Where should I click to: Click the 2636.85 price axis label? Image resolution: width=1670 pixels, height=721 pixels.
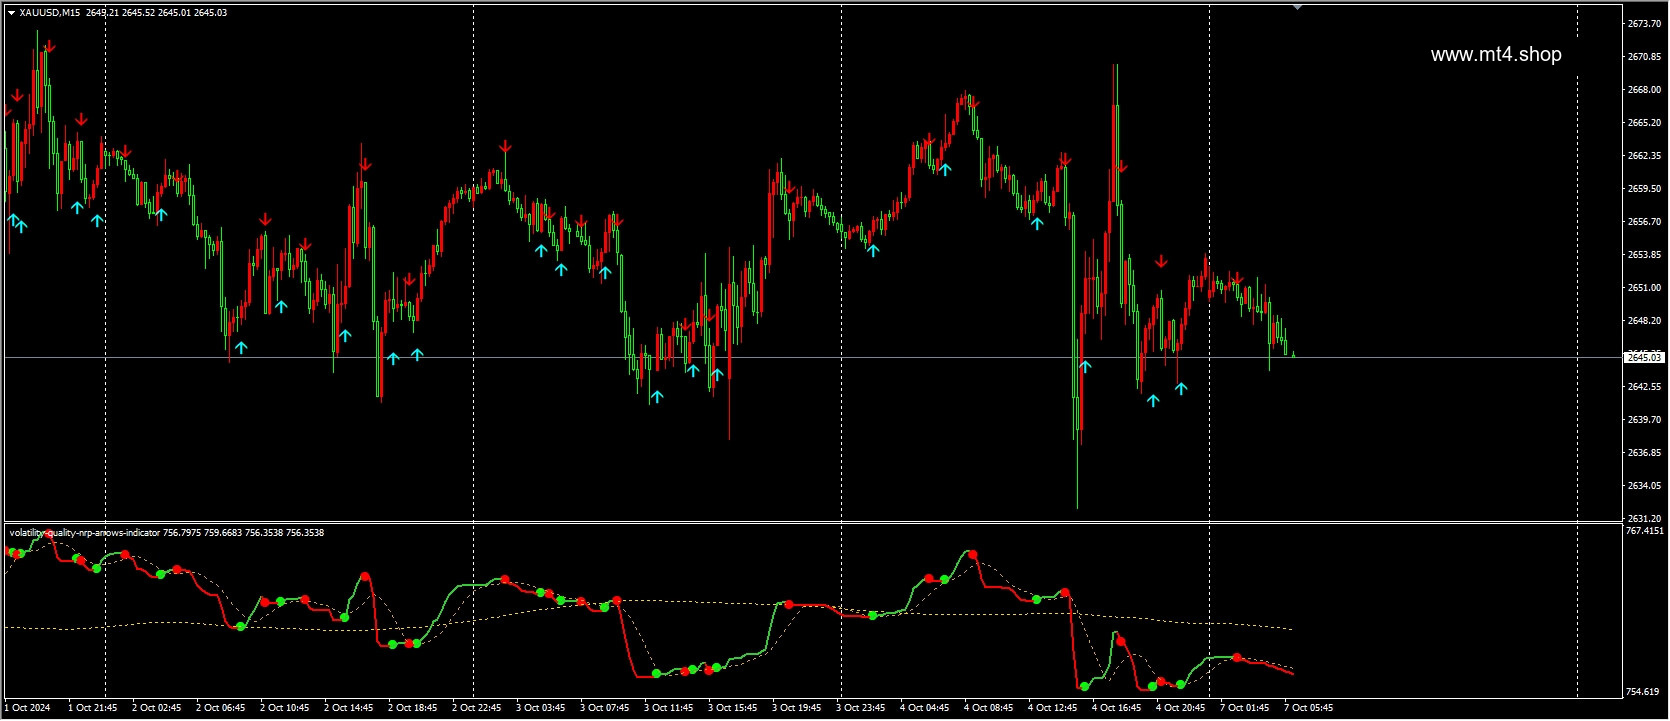pyautogui.click(x=1644, y=453)
